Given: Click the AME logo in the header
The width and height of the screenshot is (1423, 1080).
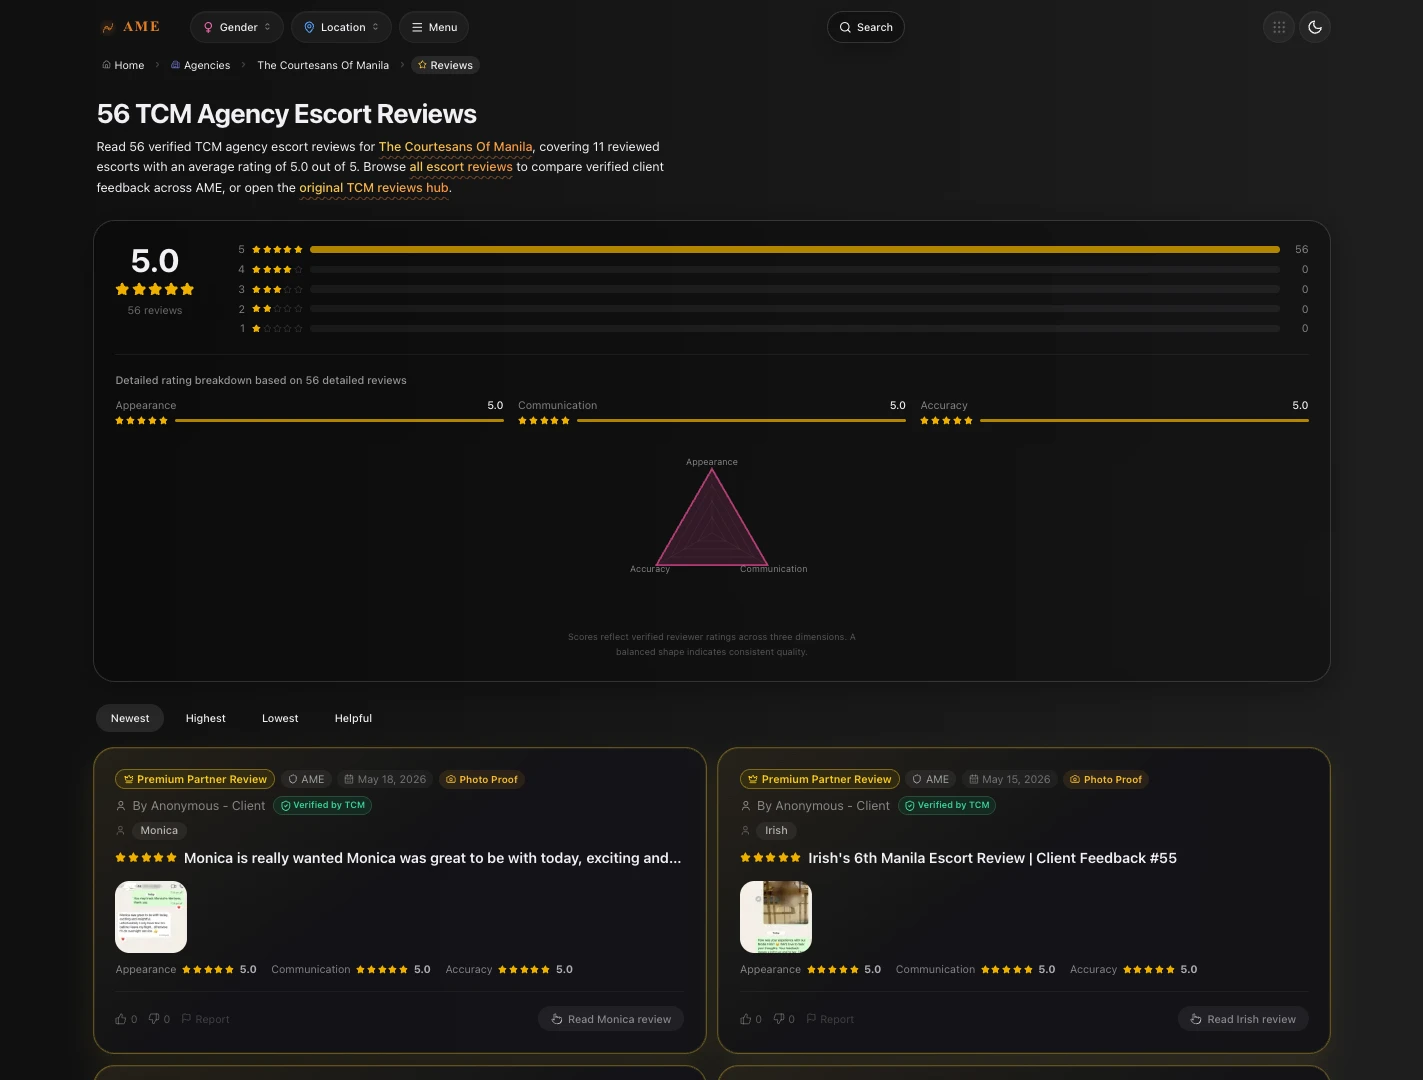Looking at the screenshot, I should [x=130, y=27].
